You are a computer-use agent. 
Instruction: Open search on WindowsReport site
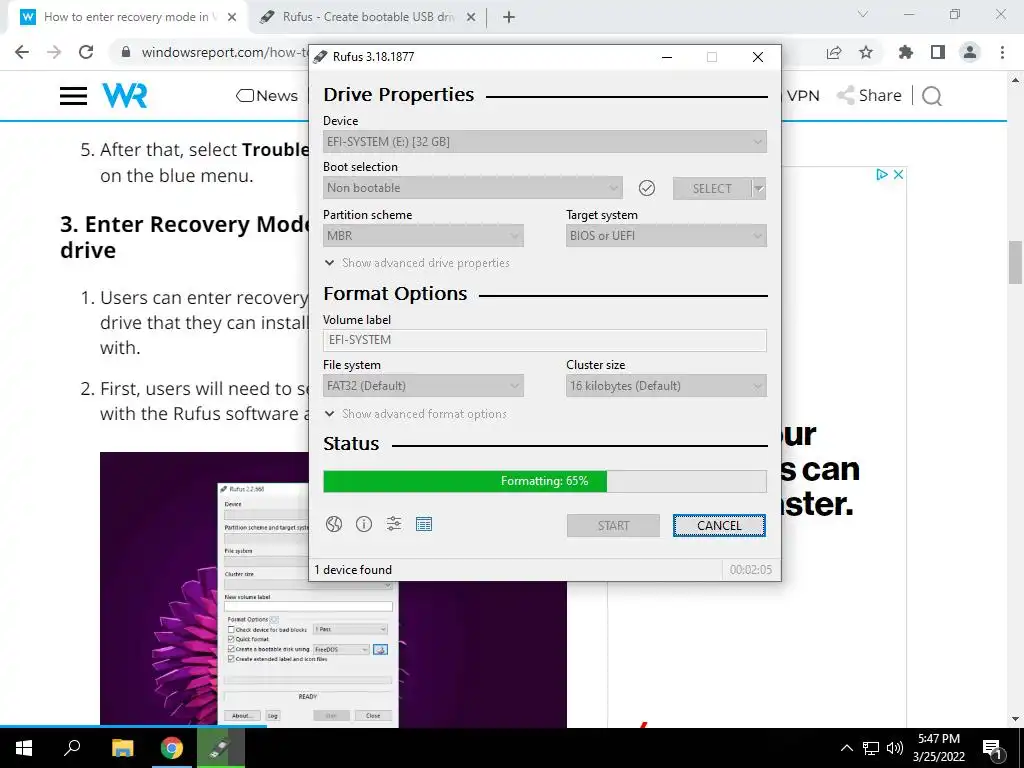tap(932, 96)
